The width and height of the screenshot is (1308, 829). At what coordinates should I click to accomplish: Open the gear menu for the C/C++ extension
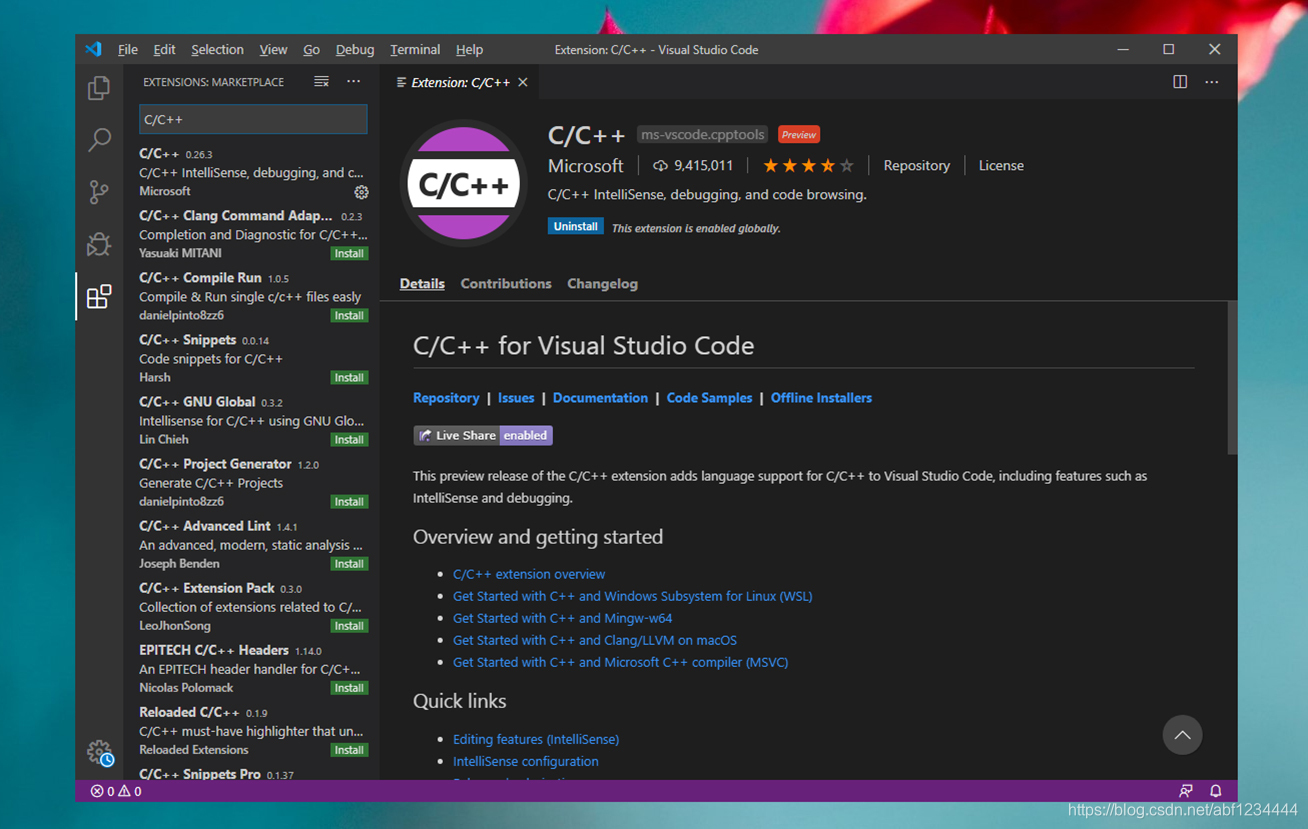click(x=361, y=192)
